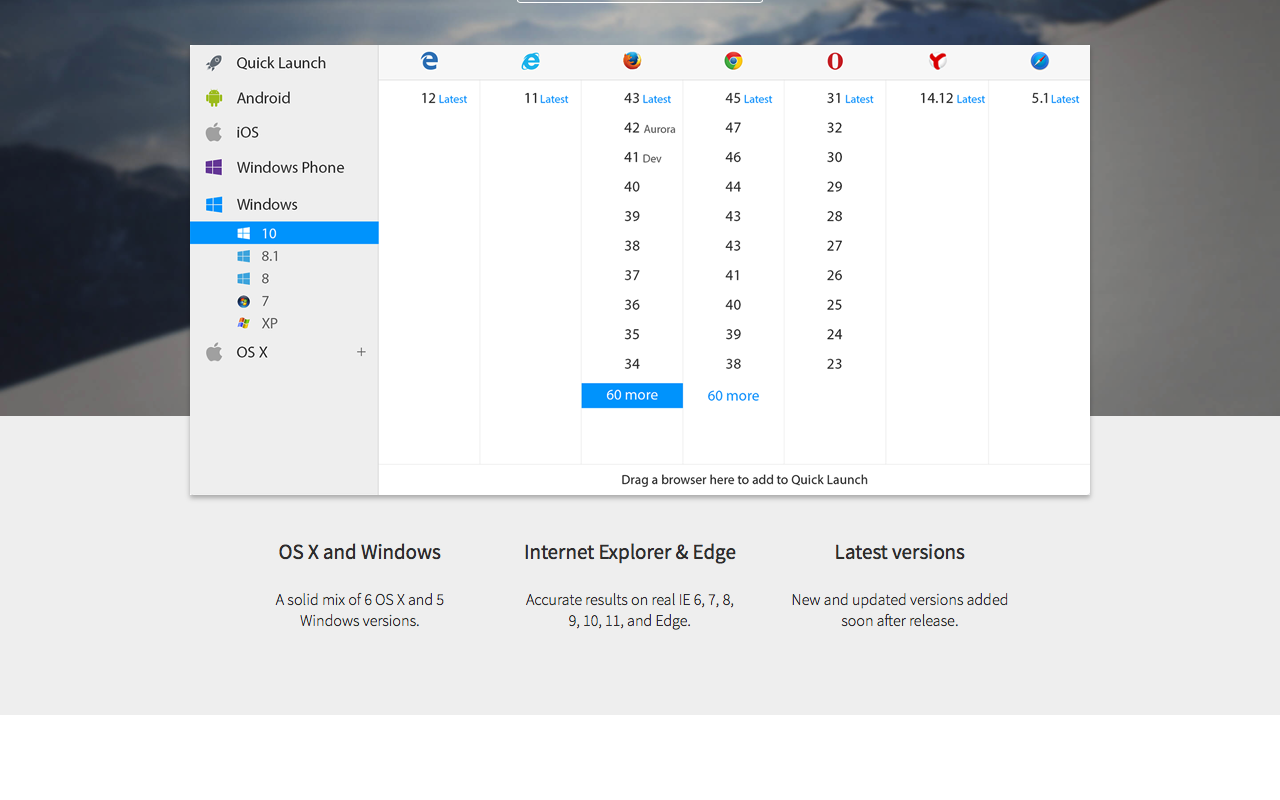Image resolution: width=1280 pixels, height=800 pixels.
Task: Pick Firefox version 39
Action: [x=632, y=216]
